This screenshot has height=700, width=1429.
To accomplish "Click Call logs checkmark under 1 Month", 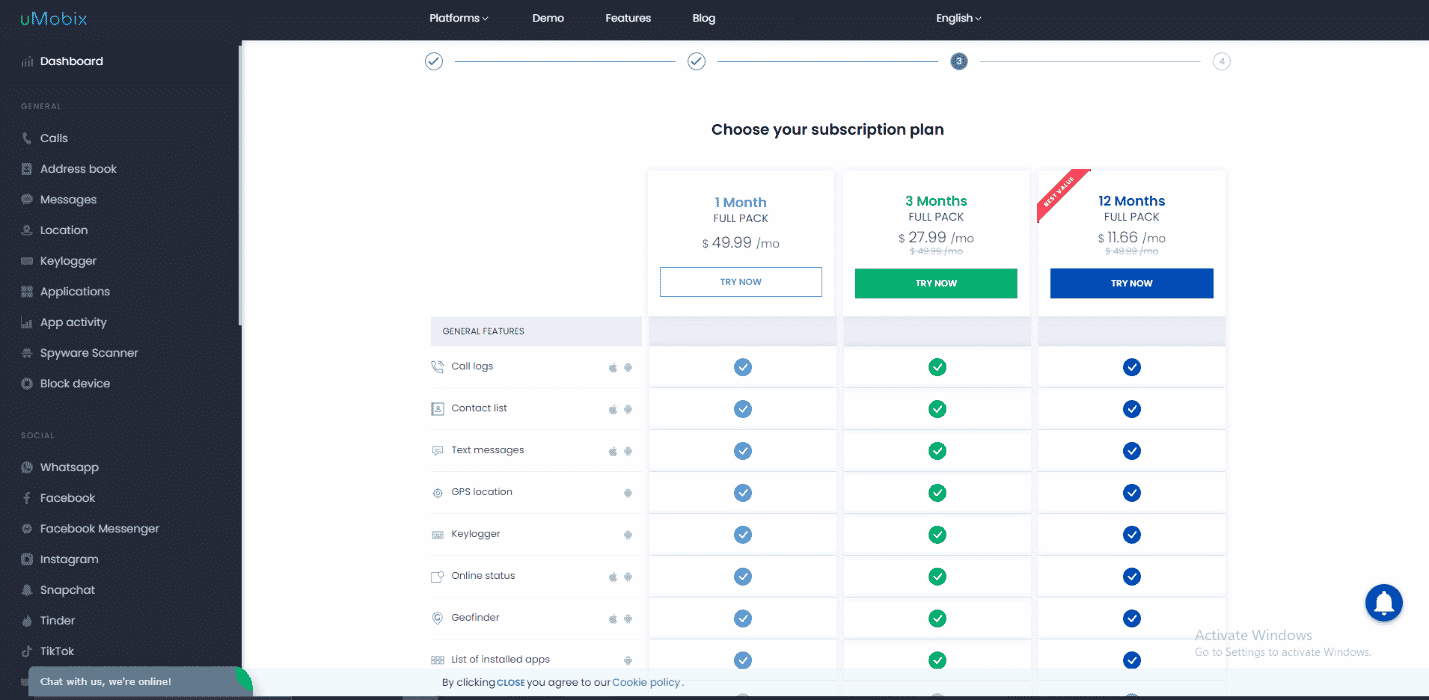I will 743,367.
